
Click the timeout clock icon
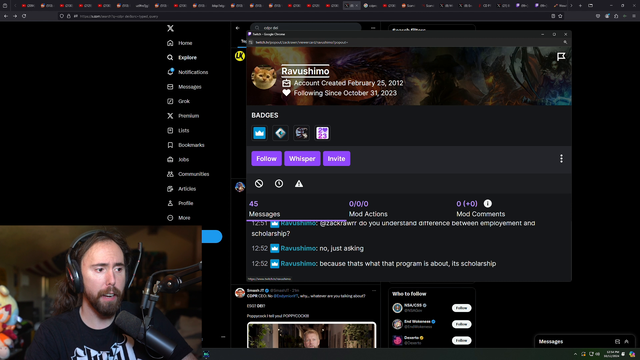279,184
